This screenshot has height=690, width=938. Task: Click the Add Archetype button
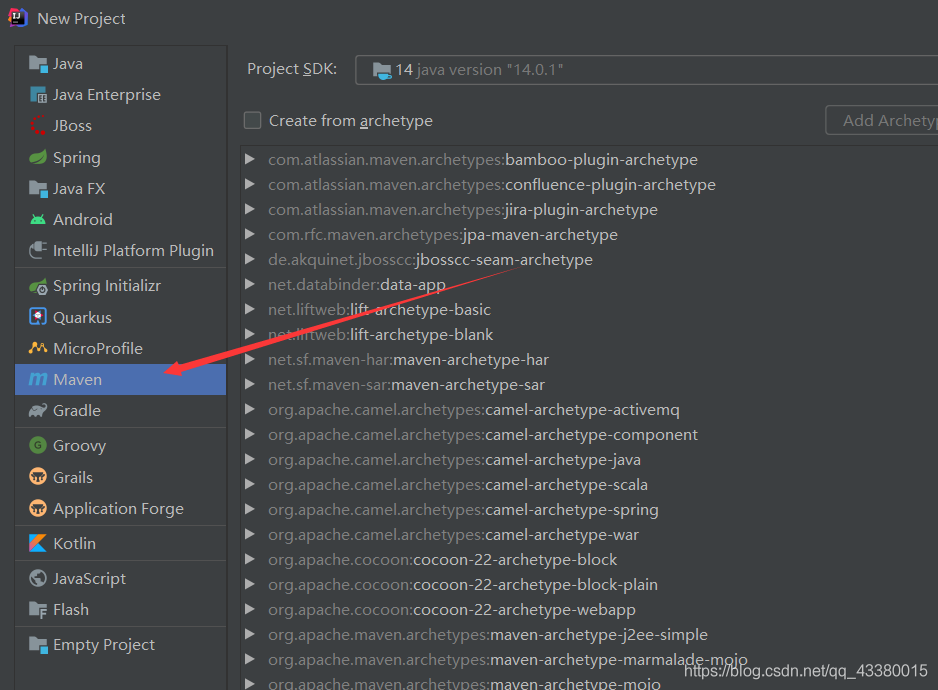tap(882, 120)
